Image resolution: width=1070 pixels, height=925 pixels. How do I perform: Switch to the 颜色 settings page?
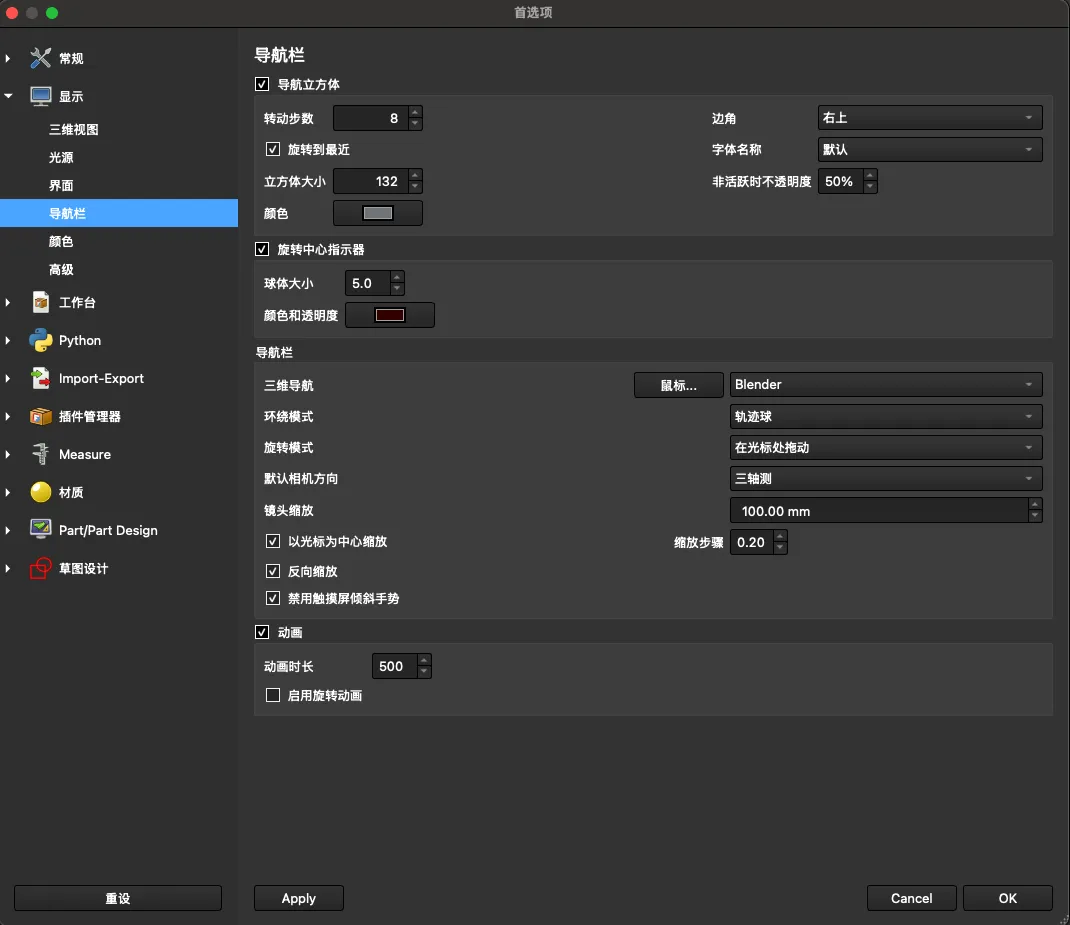[x=61, y=242]
